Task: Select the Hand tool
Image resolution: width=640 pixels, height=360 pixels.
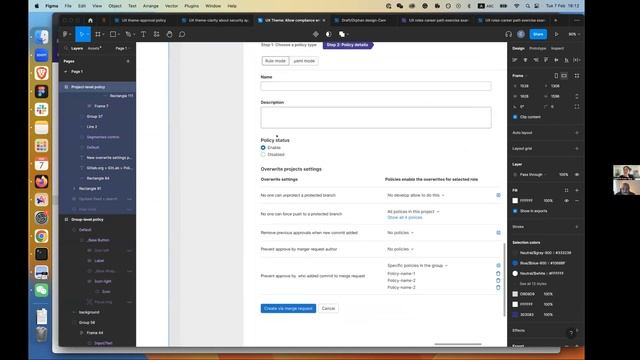Action: click(169, 34)
